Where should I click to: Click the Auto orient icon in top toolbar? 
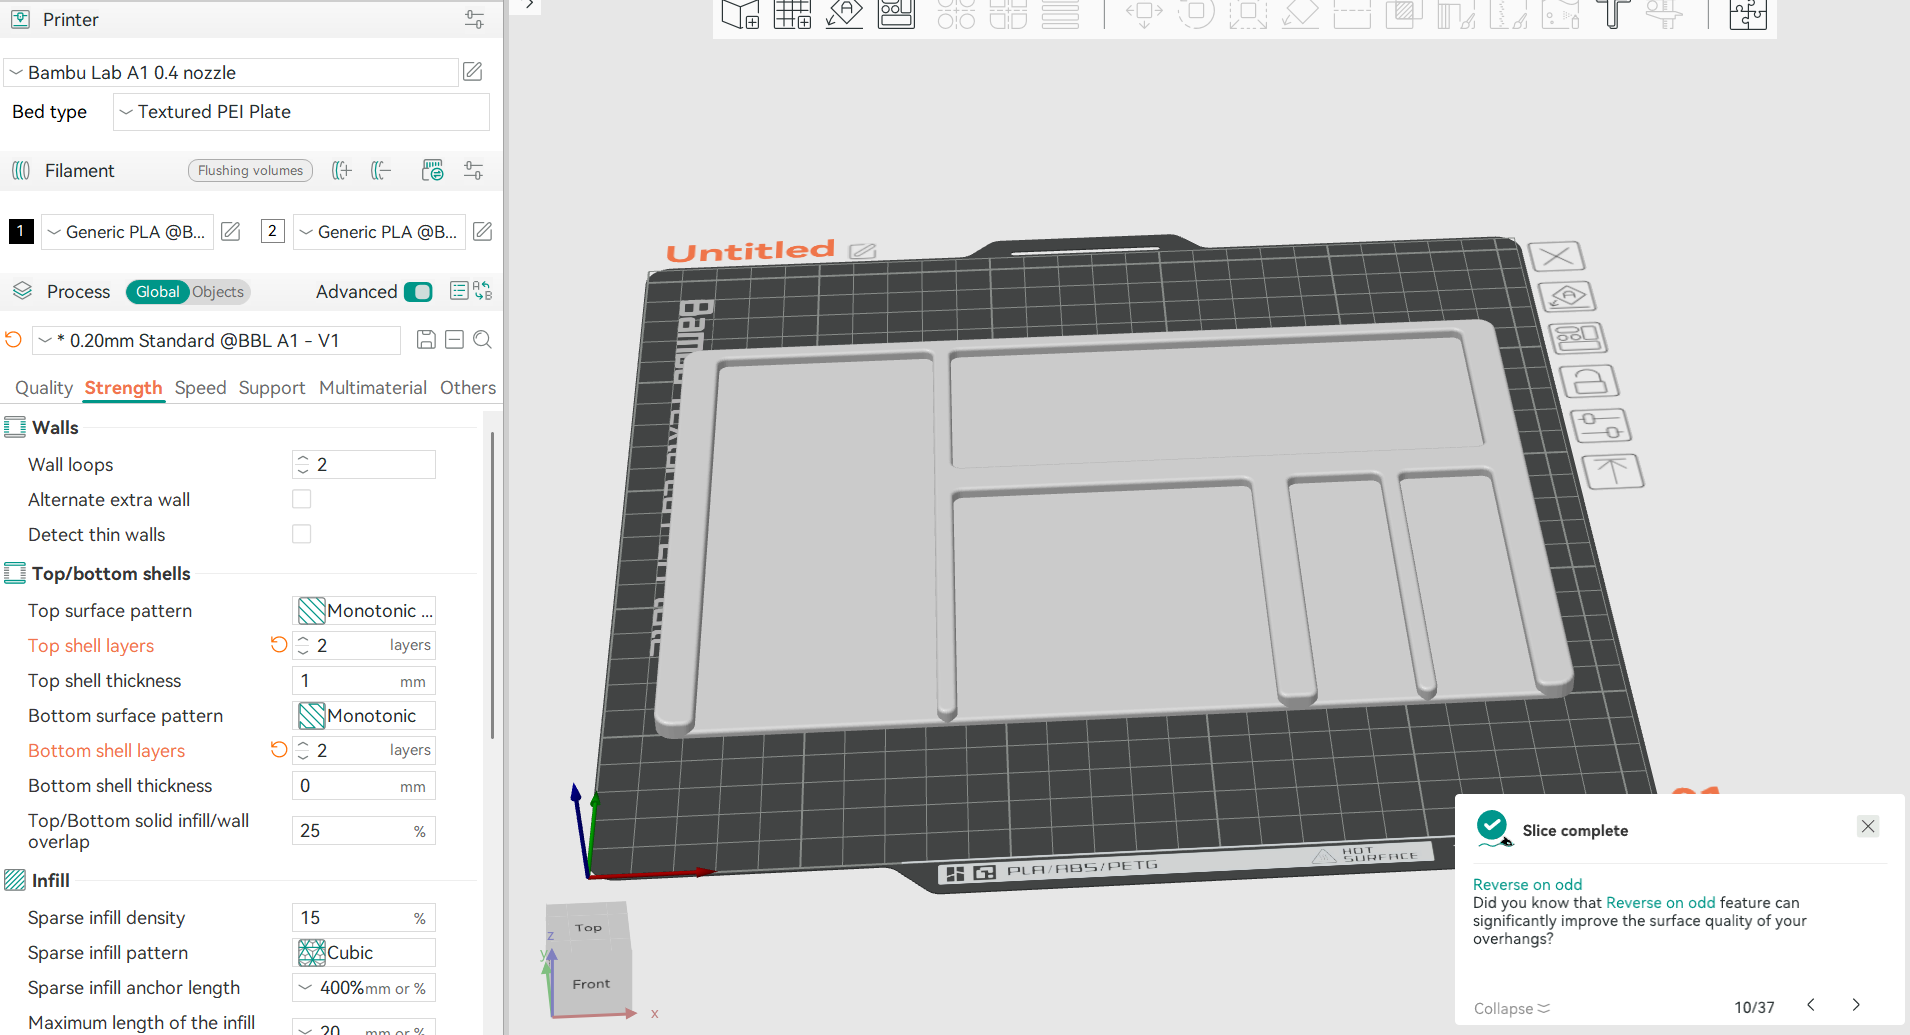[x=844, y=14]
